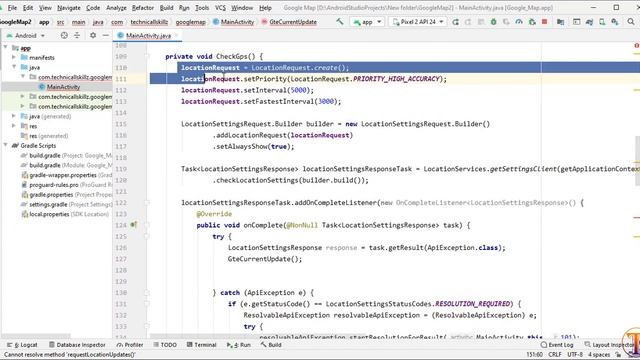The width and height of the screenshot is (640, 360).
Task: Click Attach Debugger to Android Process icon
Action: [532, 22]
